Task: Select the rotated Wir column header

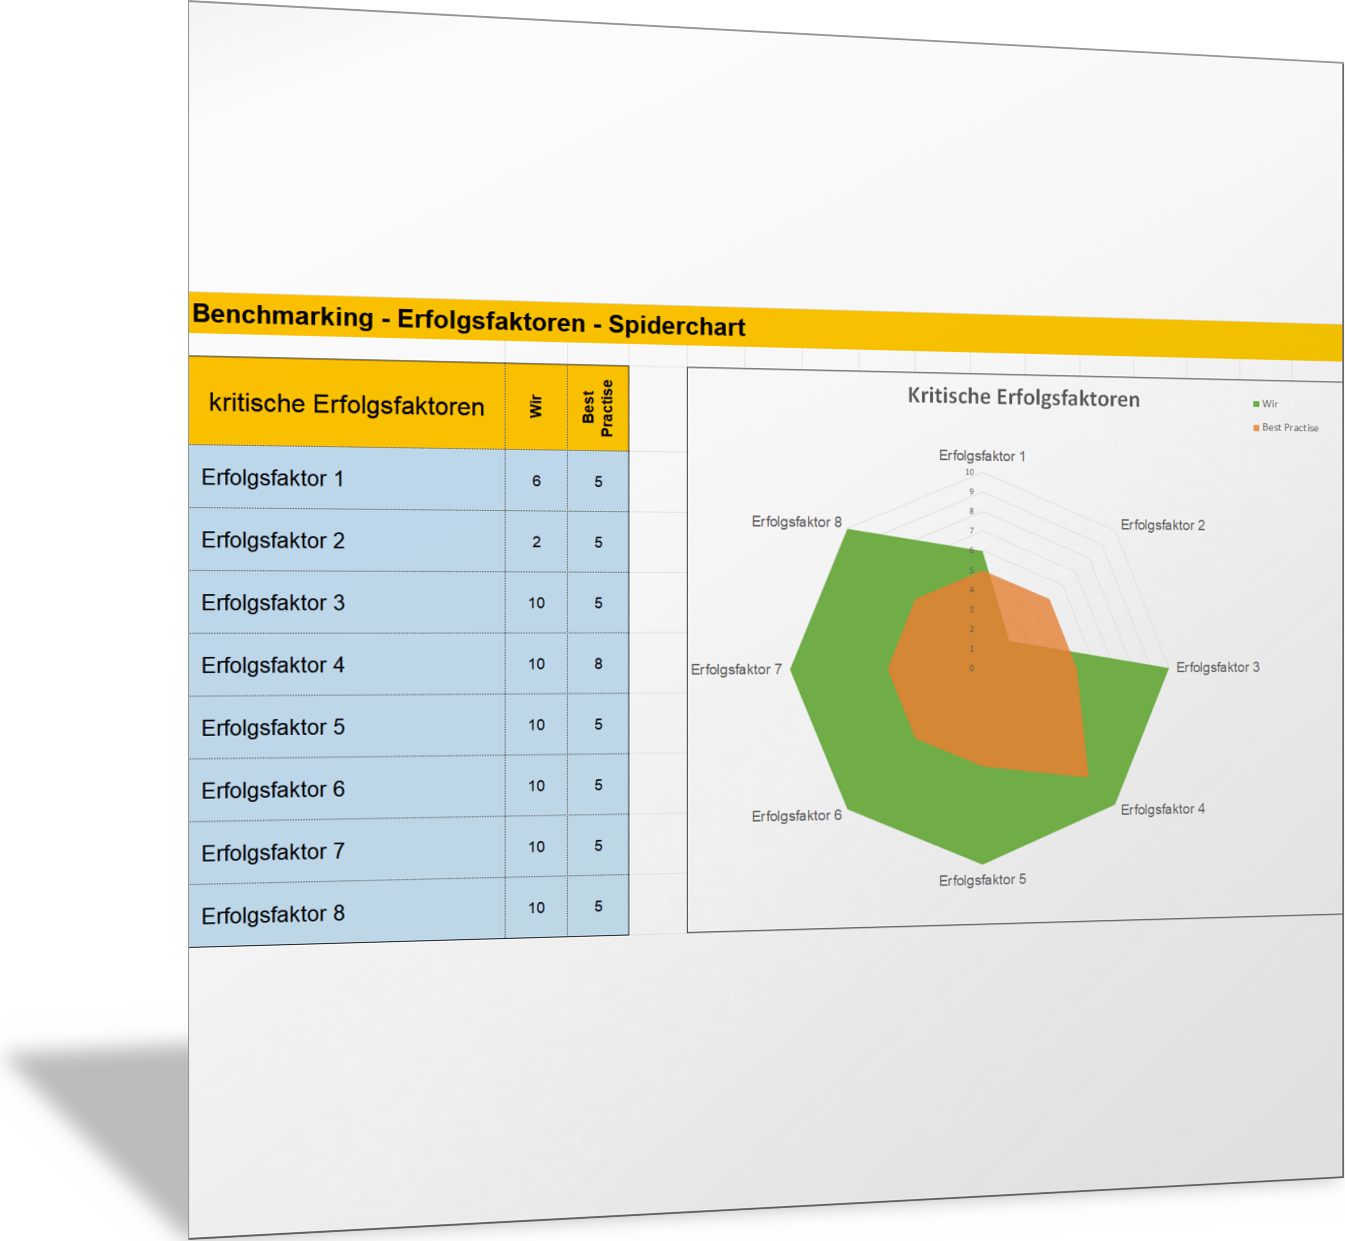Action: (x=536, y=406)
